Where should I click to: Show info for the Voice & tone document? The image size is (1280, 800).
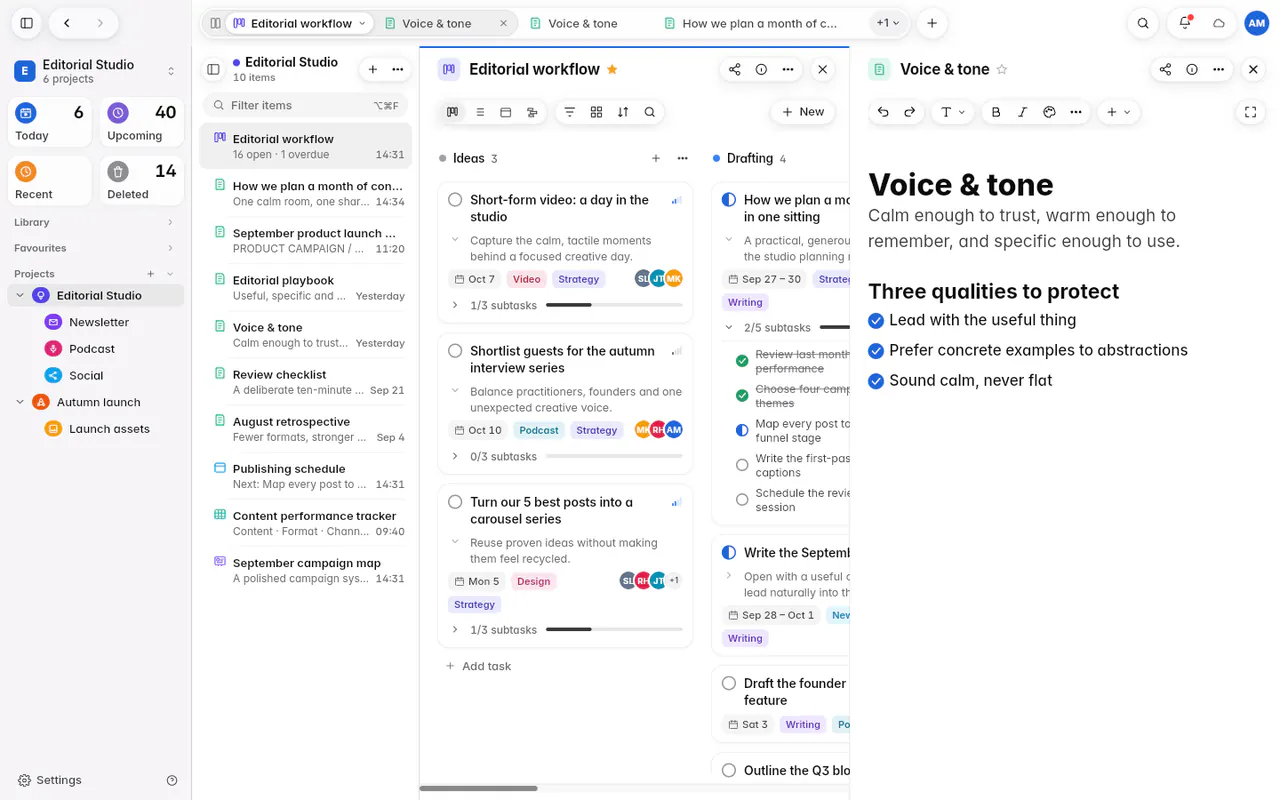coord(1192,69)
